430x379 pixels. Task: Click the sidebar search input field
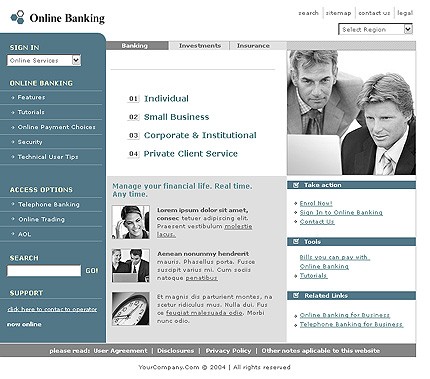pyautogui.click(x=44, y=270)
